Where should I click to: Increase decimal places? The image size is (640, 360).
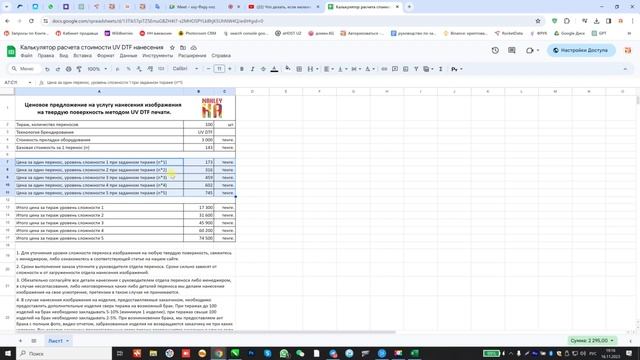(150, 69)
